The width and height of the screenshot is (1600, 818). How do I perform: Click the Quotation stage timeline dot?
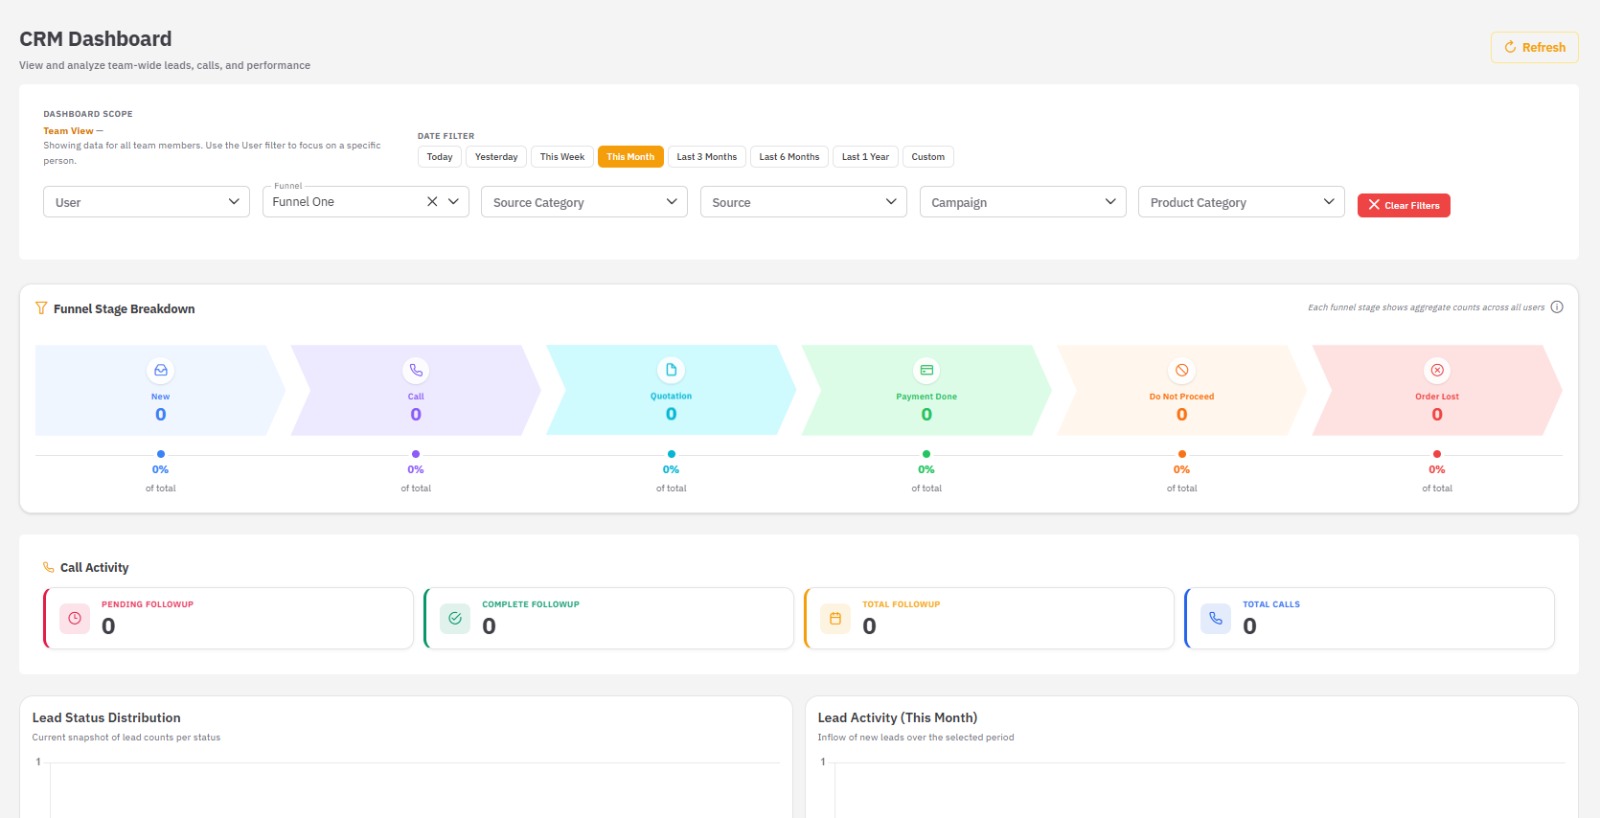click(671, 454)
